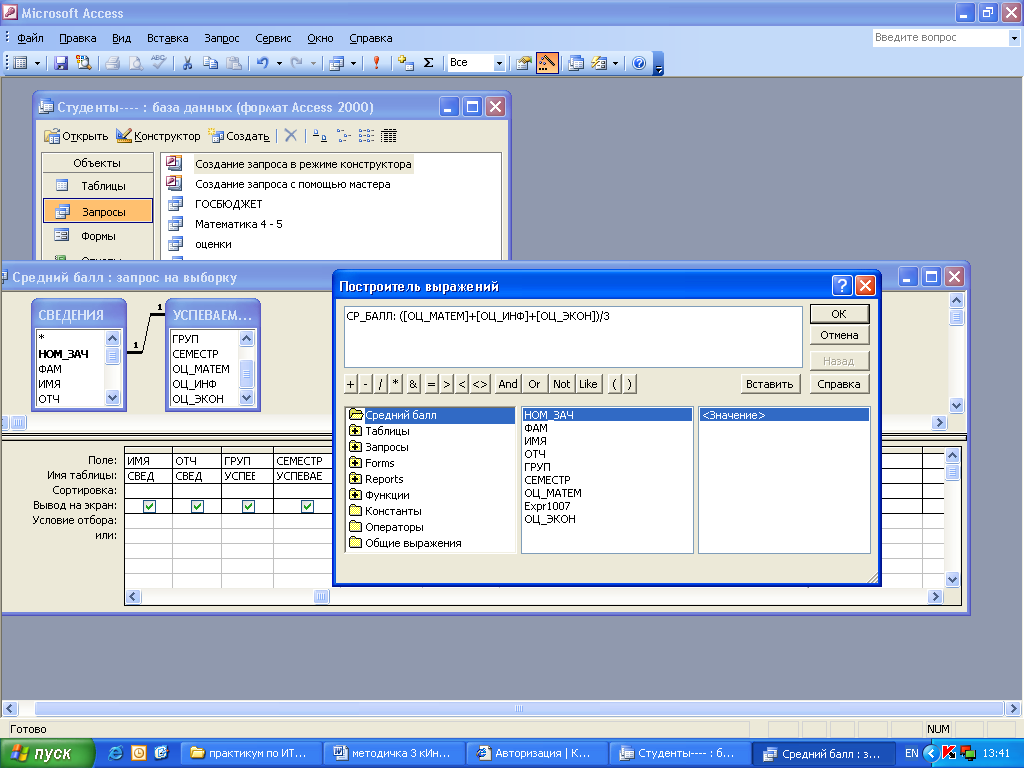This screenshot has width=1024, height=768.
Task: Click the Undo arrow icon
Action: click(x=263, y=63)
